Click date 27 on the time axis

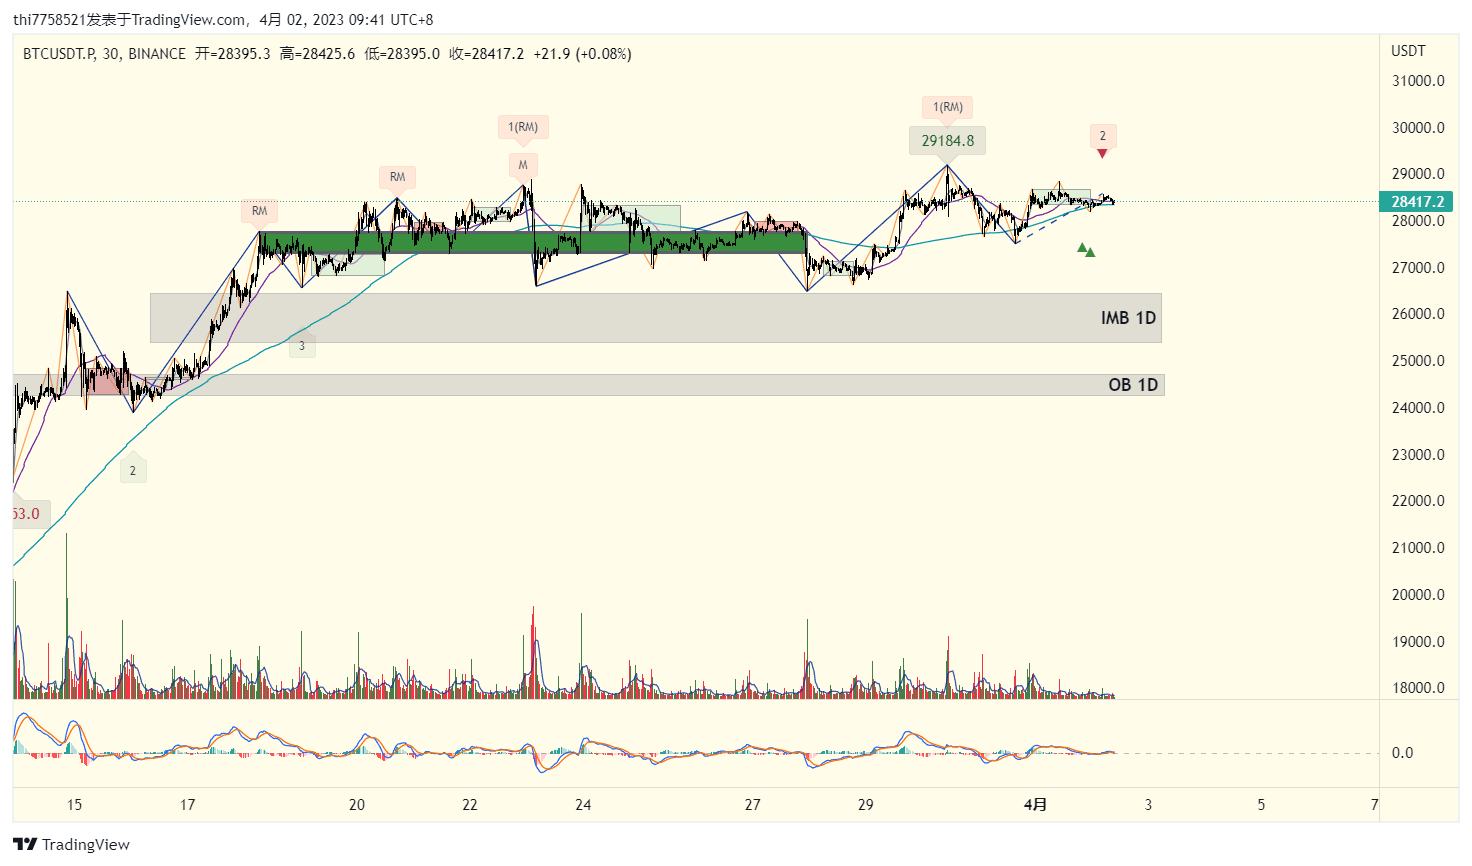pos(753,804)
